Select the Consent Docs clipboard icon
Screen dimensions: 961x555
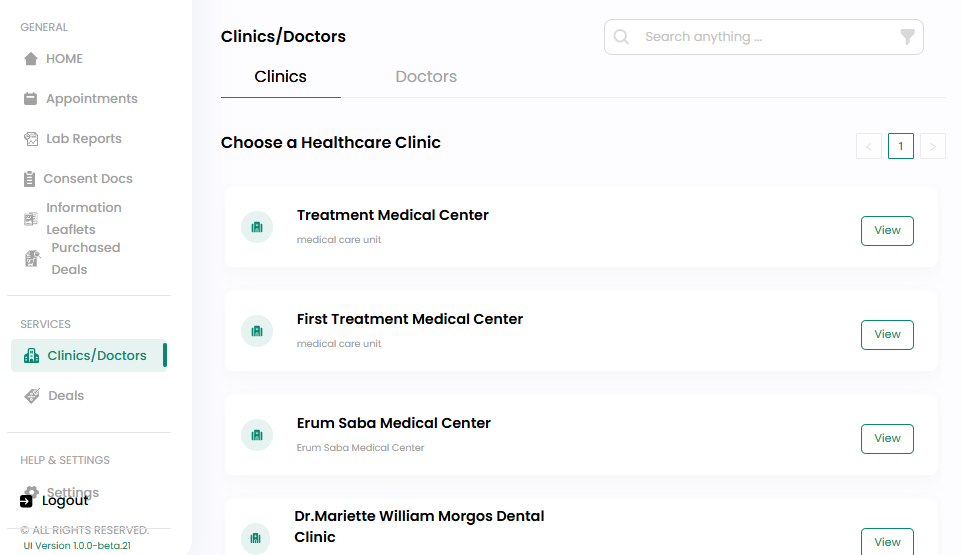click(x=29, y=179)
